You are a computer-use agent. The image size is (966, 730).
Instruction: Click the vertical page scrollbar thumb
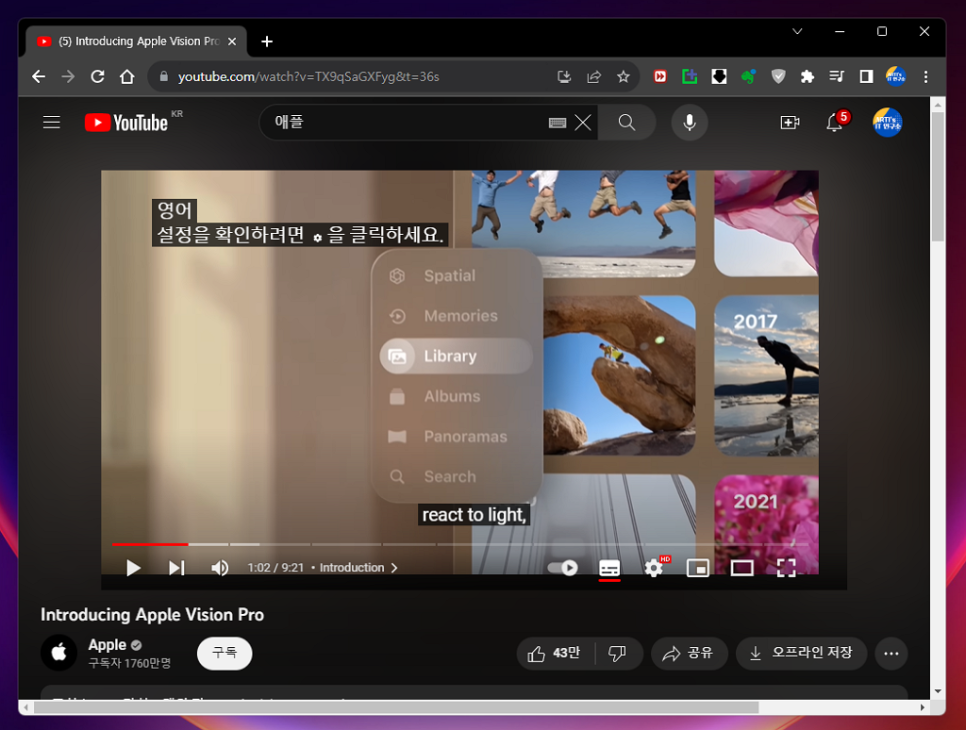tap(938, 177)
